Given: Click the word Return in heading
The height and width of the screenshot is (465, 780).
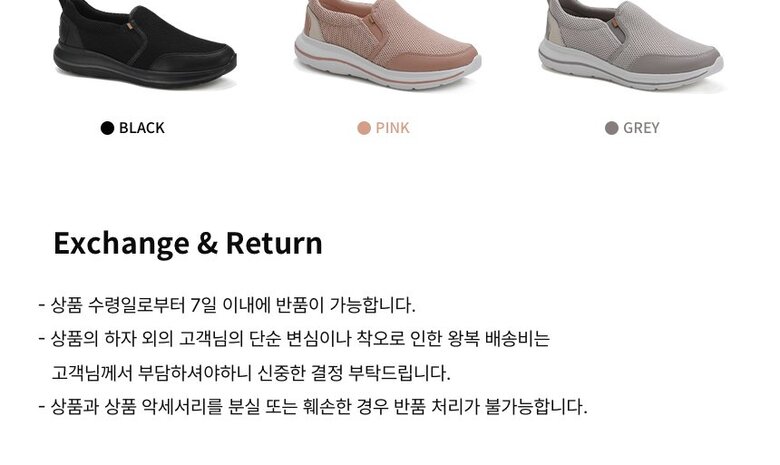Looking at the screenshot, I should click(274, 243).
